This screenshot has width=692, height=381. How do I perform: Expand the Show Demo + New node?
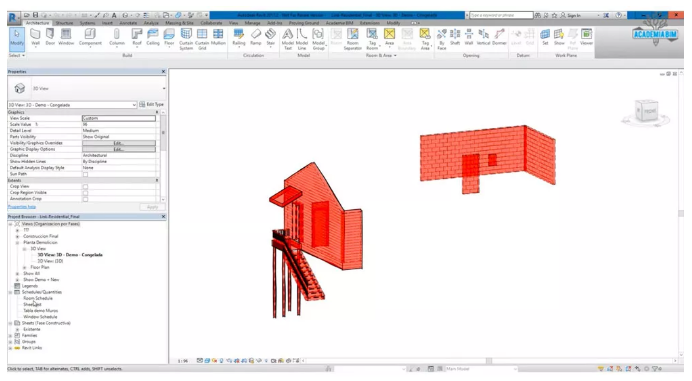click(18, 280)
